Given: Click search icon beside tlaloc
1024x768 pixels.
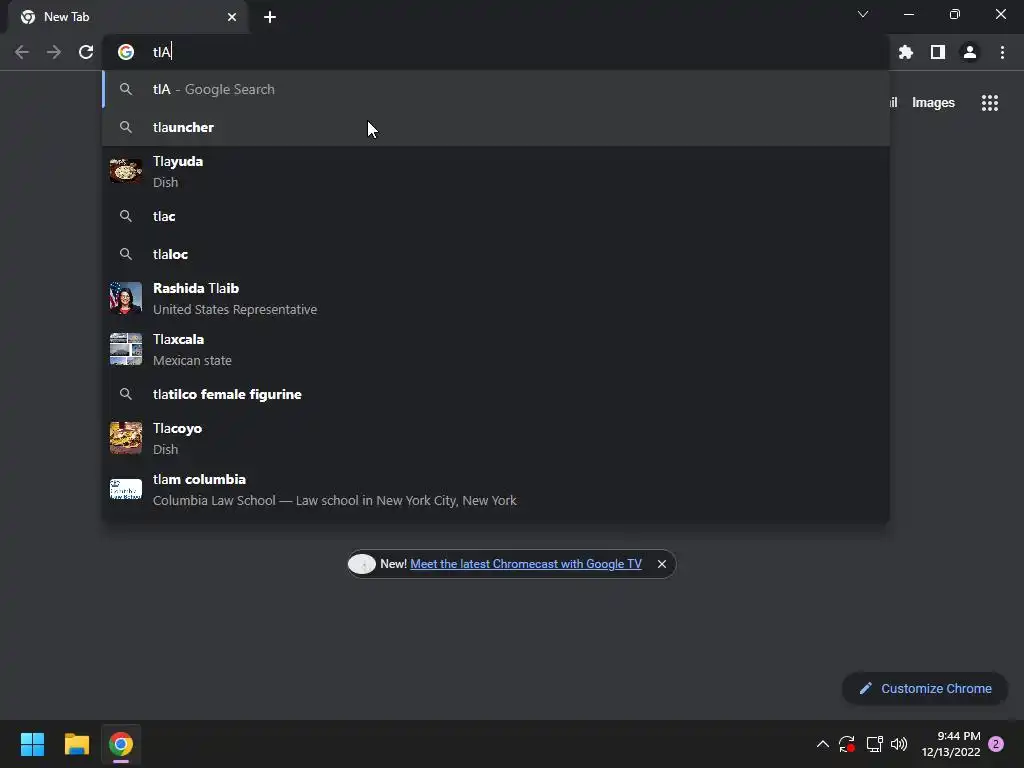Looking at the screenshot, I should tap(125, 254).
